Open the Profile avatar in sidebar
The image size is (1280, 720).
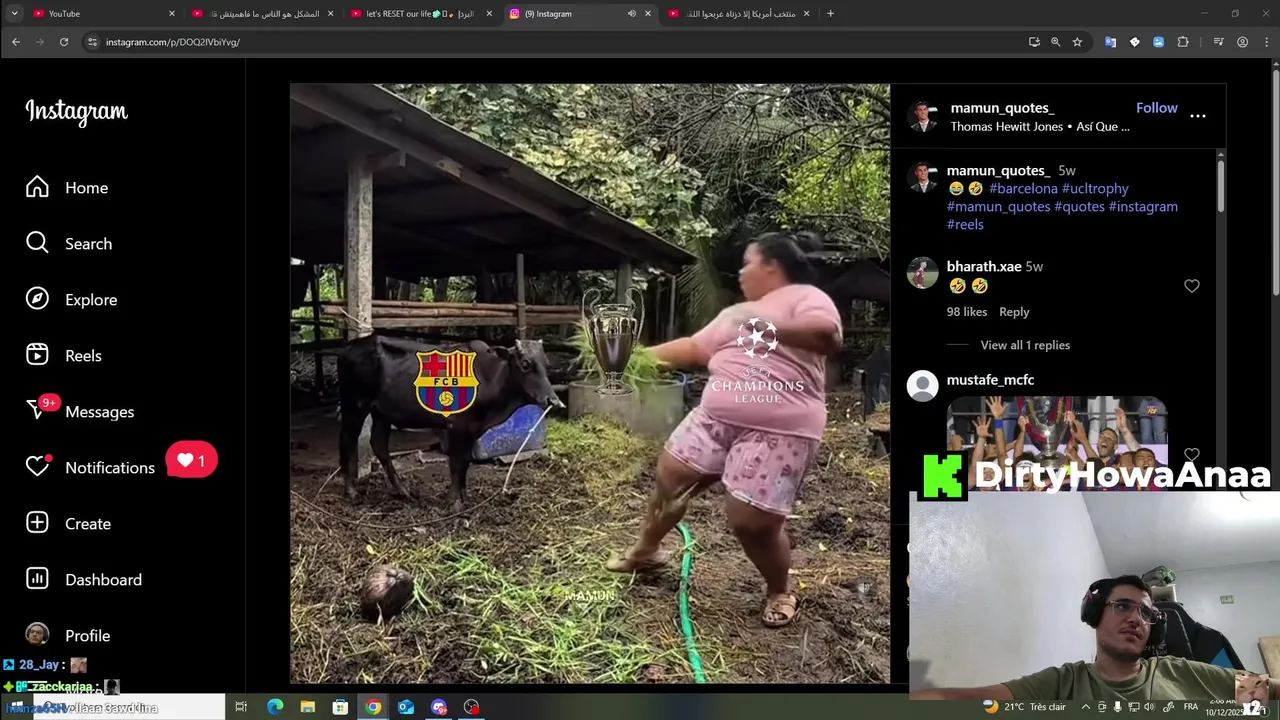[x=37, y=635]
